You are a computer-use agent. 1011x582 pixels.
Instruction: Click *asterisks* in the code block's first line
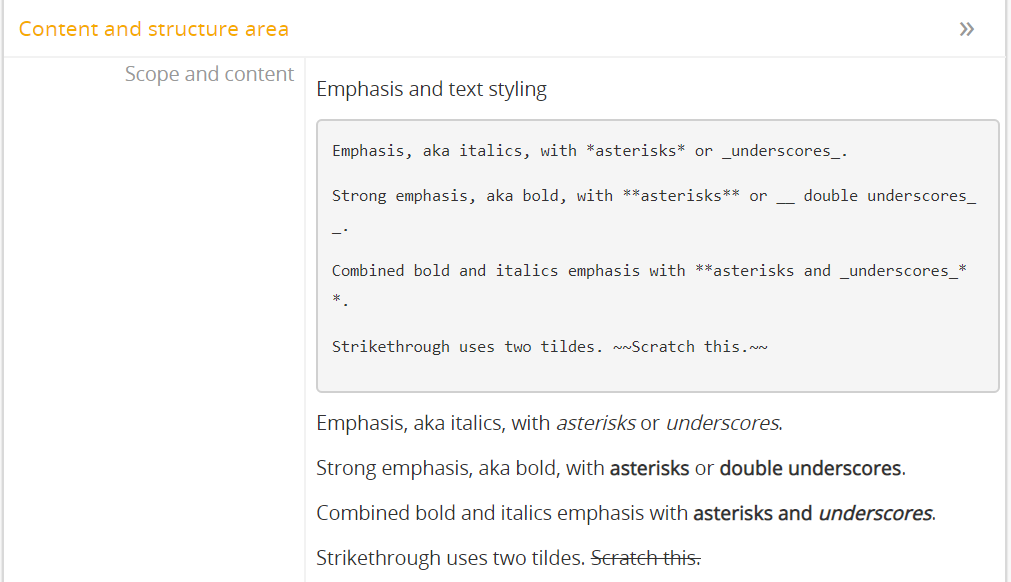tap(636, 151)
